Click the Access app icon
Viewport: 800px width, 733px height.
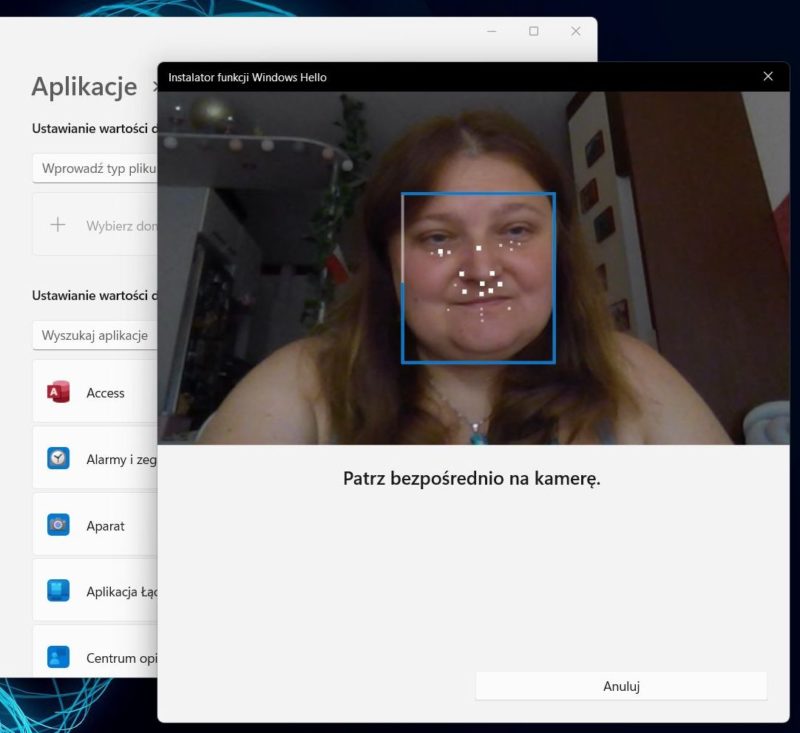pos(58,392)
